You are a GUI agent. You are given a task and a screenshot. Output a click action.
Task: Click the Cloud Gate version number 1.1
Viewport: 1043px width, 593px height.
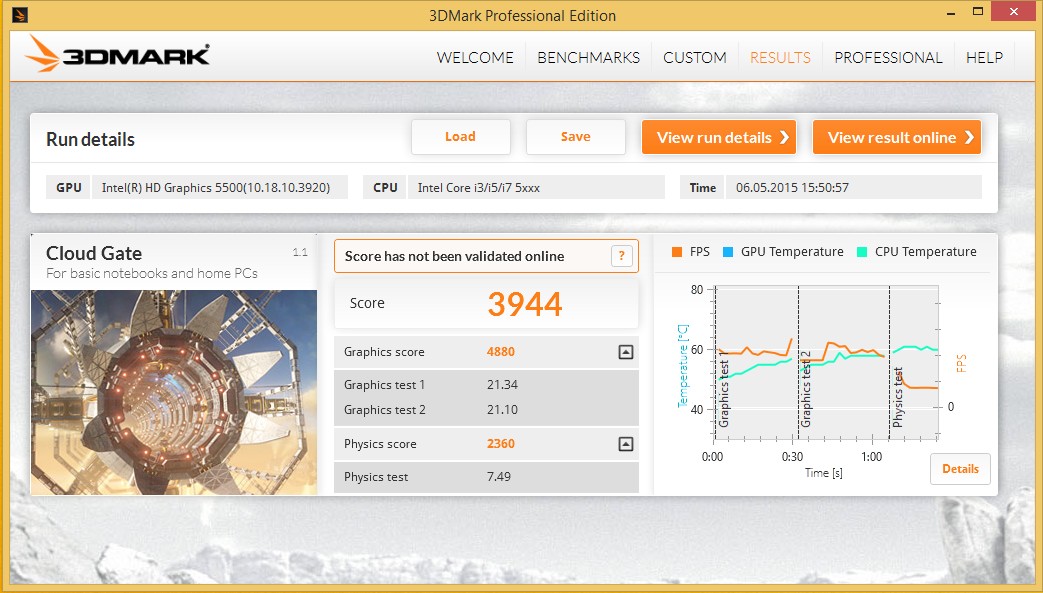[300, 252]
